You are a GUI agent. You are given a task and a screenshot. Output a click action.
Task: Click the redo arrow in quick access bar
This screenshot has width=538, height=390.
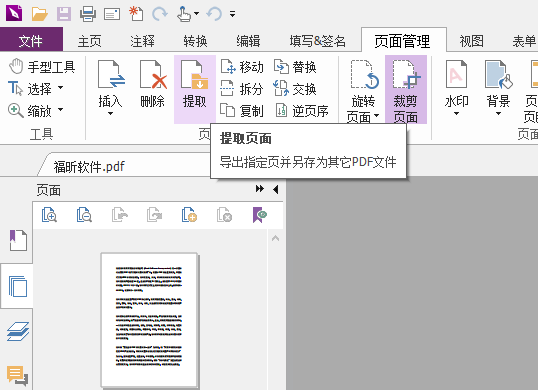point(160,14)
